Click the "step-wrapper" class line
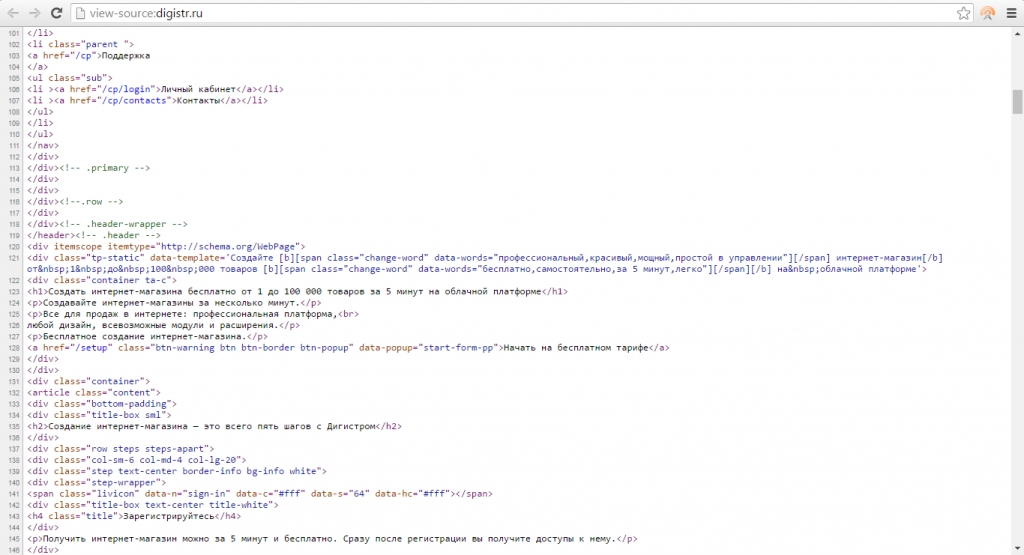Viewport: 1024px width, 555px height. [97, 483]
